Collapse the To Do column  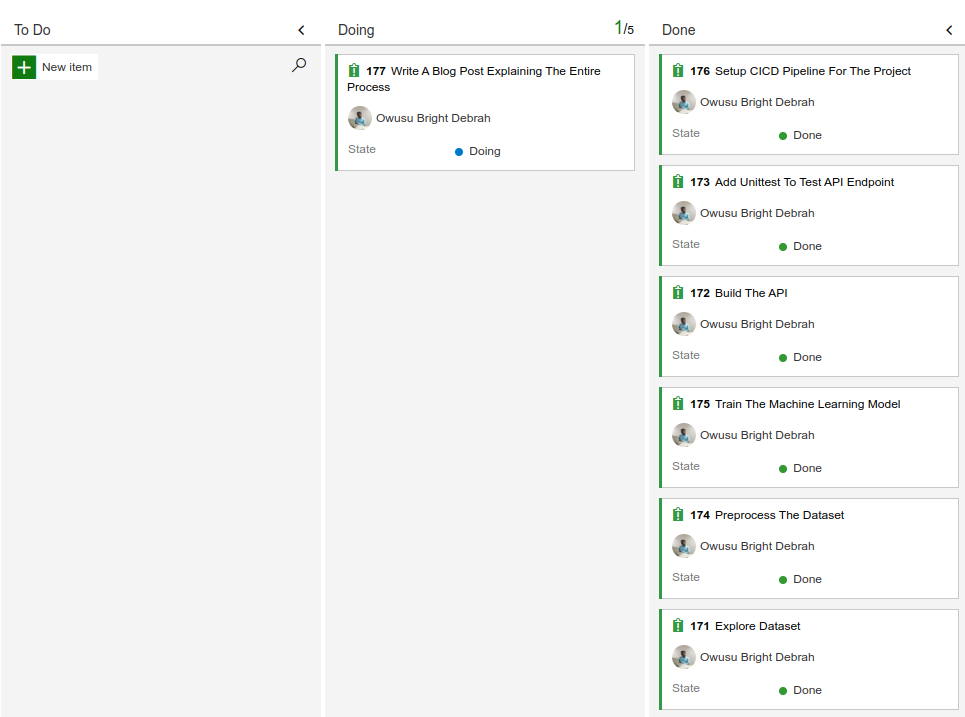[x=301, y=29]
